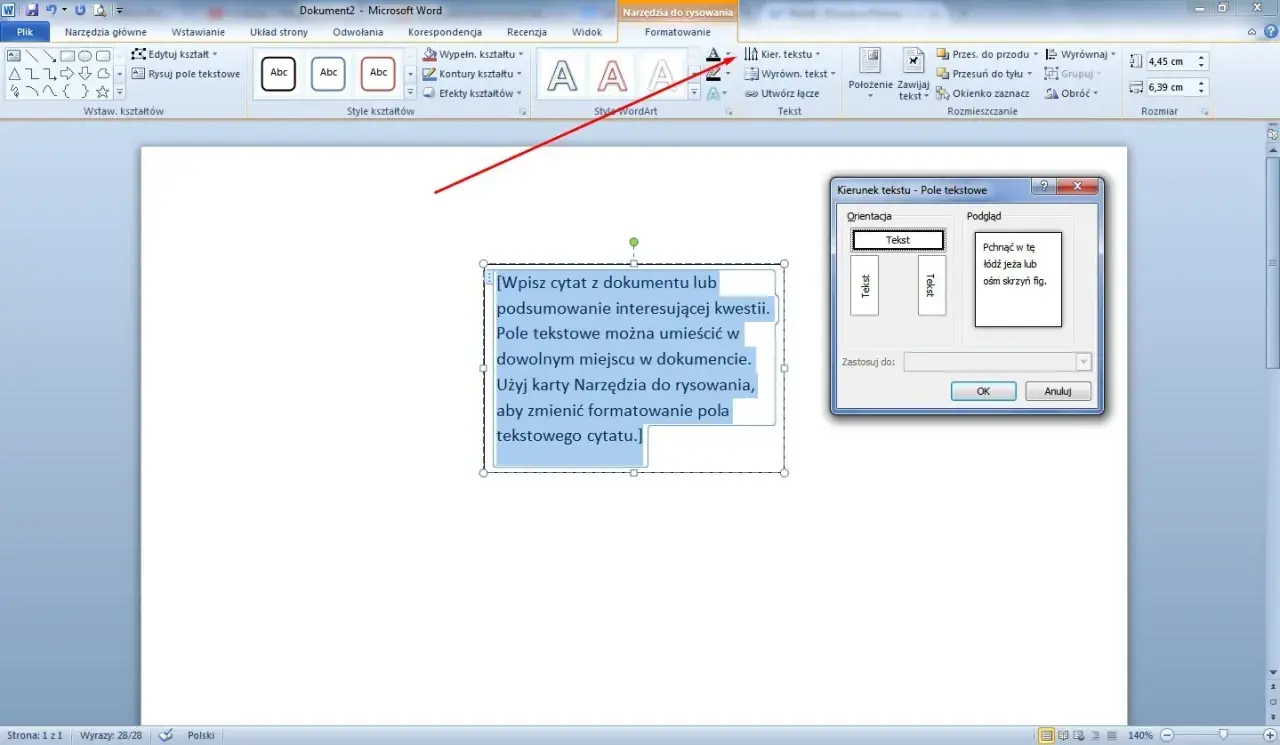1280x745 pixels.
Task: Expand the Wypełn. kształtu dropdown
Action: click(520, 54)
